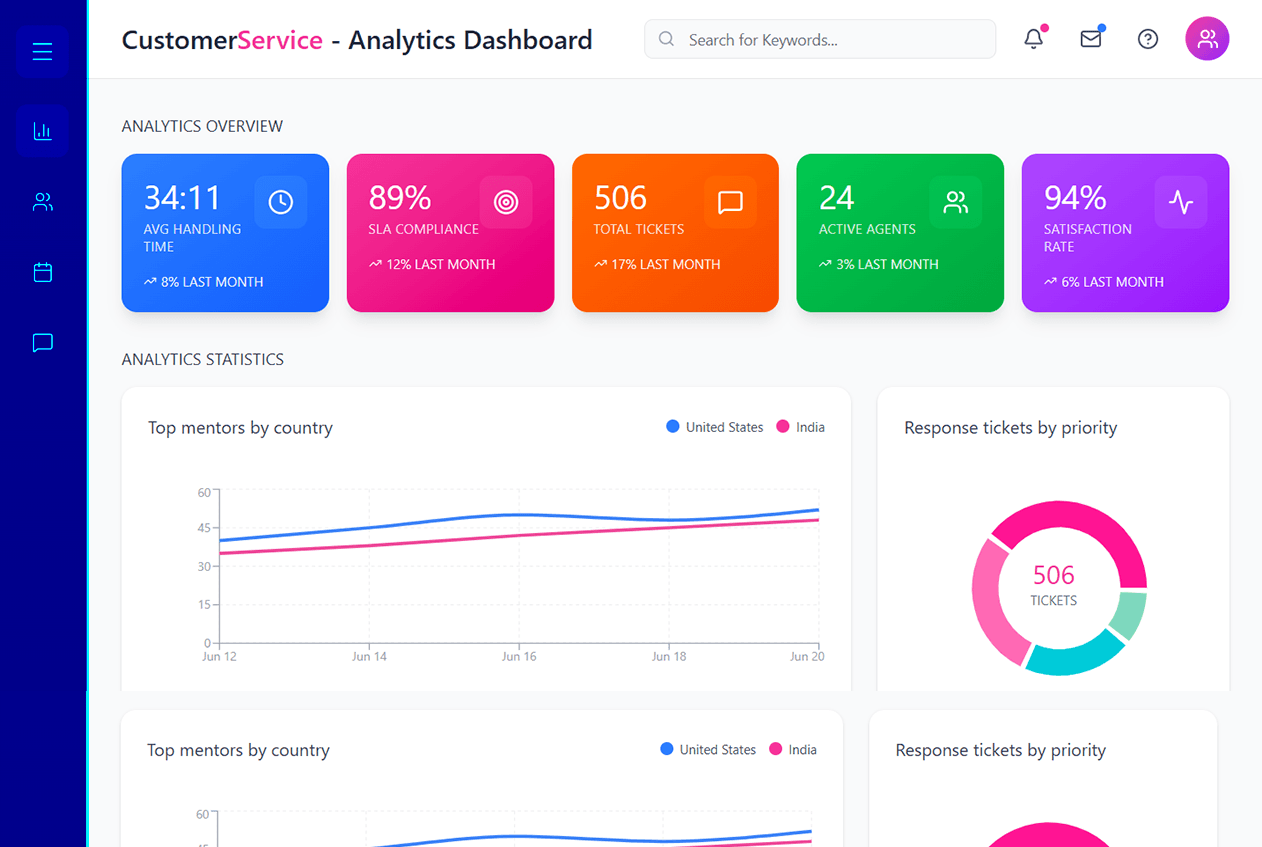Toggle United States legend in second chart
The height and width of the screenshot is (847, 1262).
coord(708,750)
